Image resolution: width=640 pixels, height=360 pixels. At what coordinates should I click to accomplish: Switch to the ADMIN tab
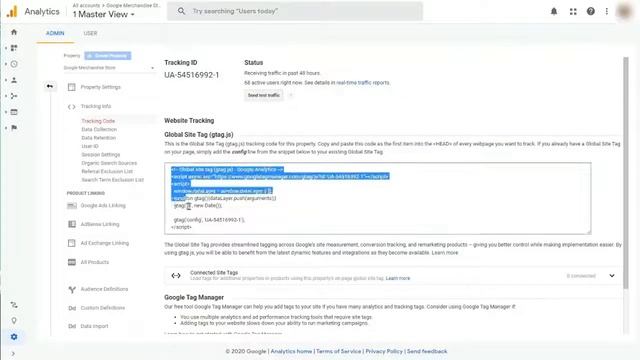[x=55, y=33]
